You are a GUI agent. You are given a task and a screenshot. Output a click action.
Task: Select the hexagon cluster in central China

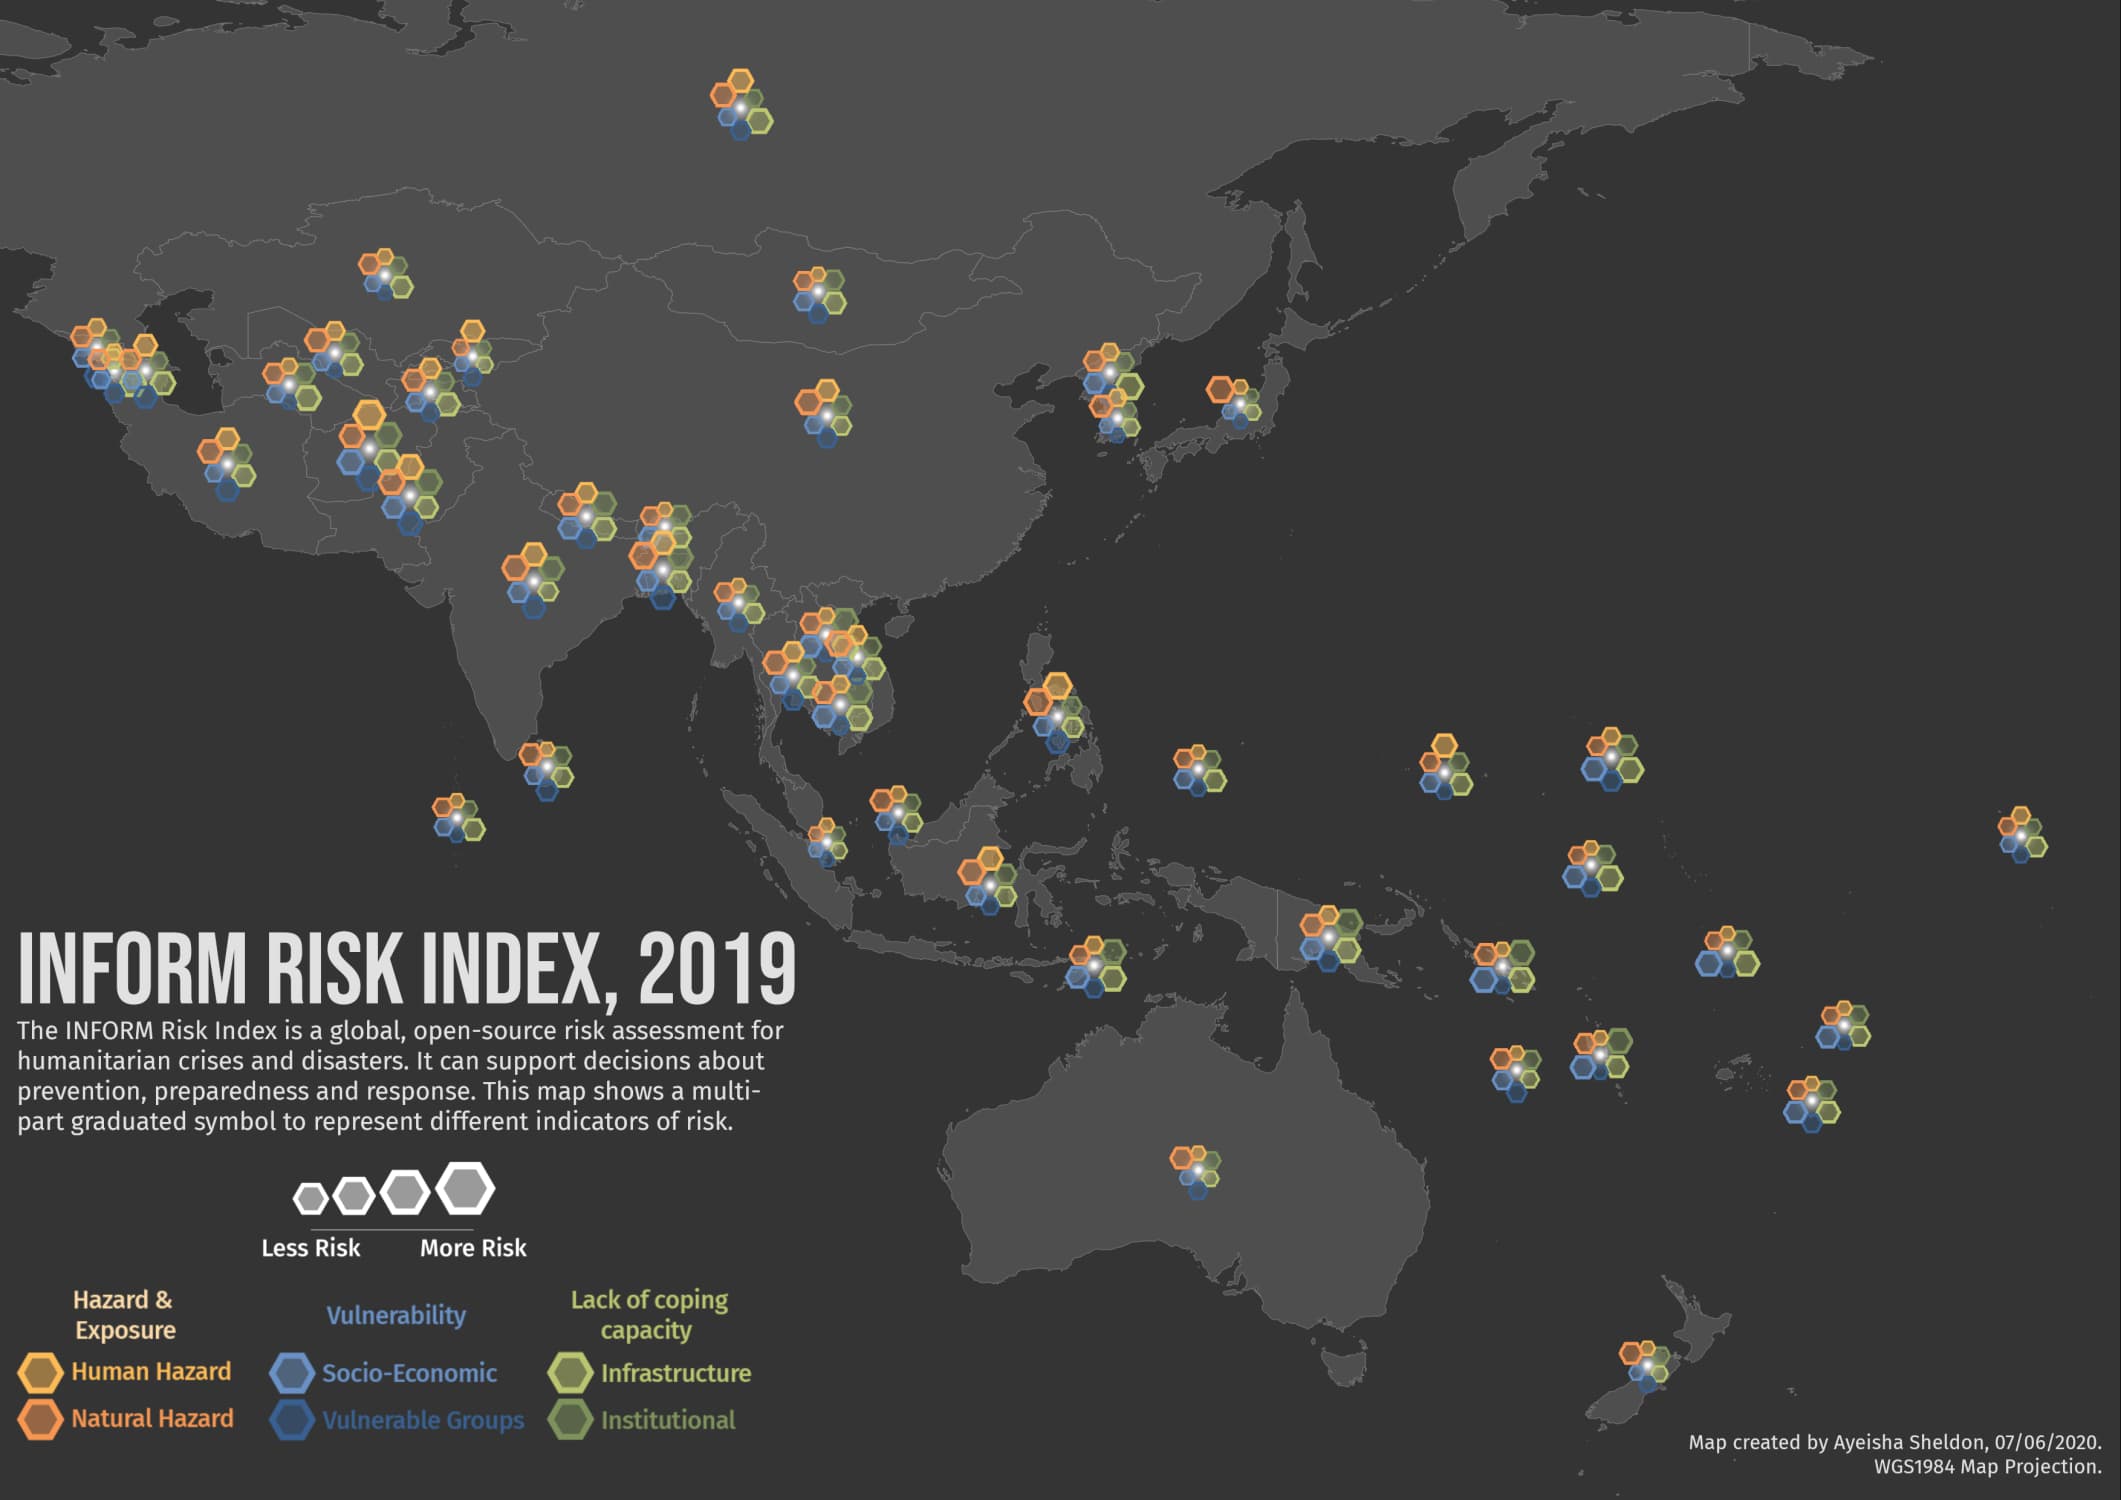click(x=824, y=412)
